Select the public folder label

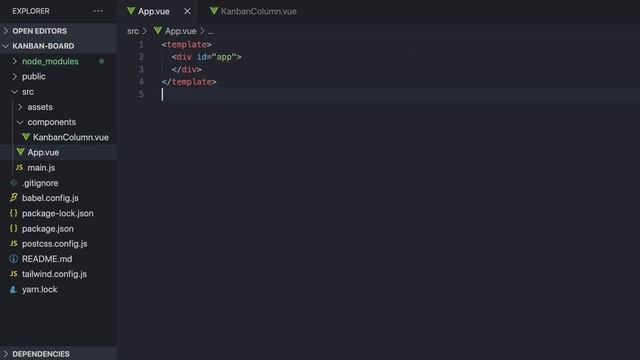33,76
